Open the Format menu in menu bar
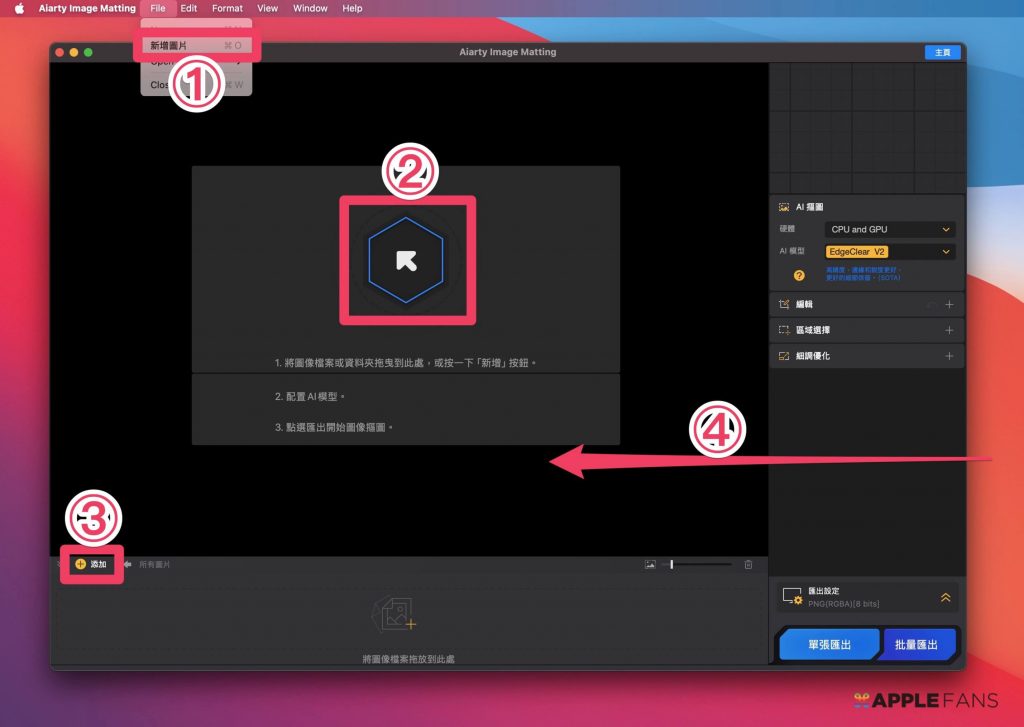The width and height of the screenshot is (1024, 727). [x=227, y=8]
